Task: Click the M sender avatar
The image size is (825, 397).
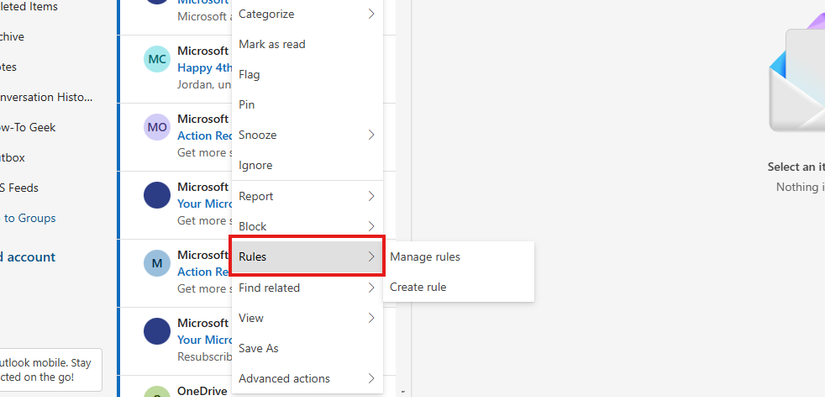Action: pos(157,263)
